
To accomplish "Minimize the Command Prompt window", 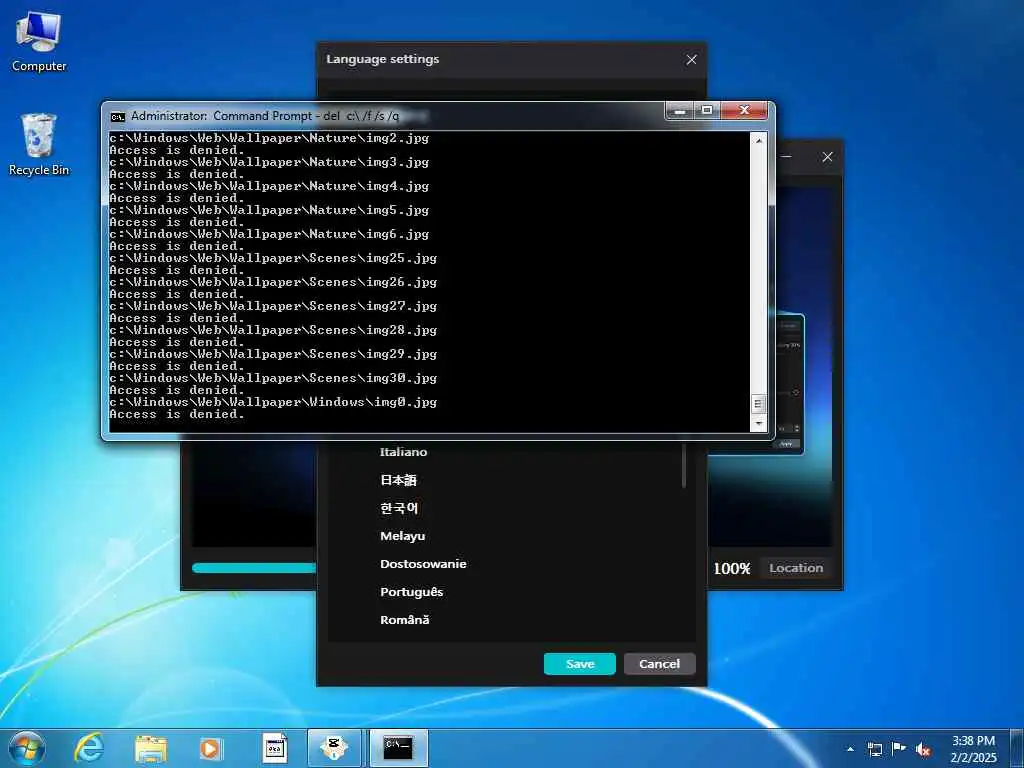I will click(x=680, y=110).
